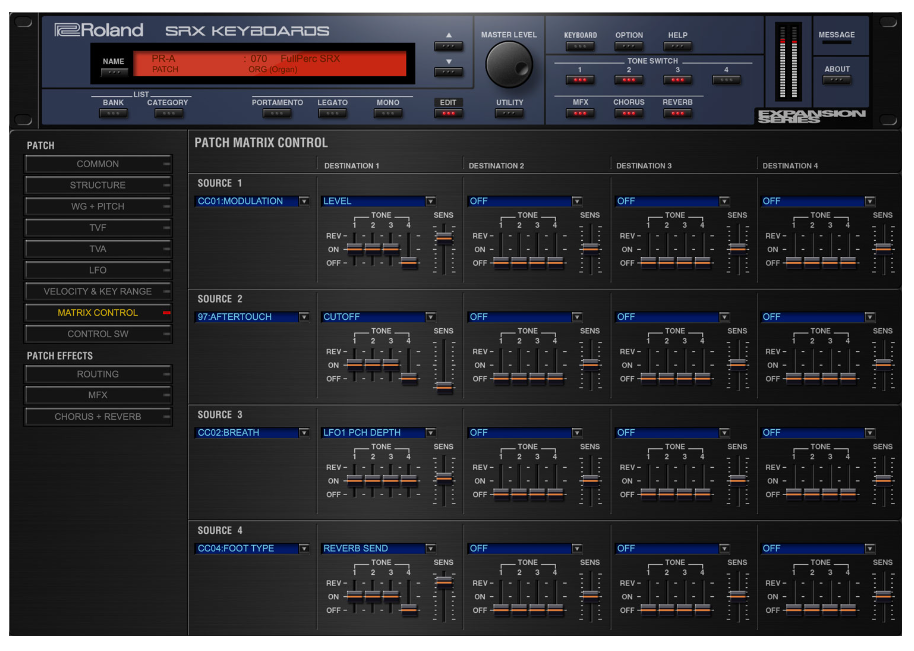914x651 pixels.
Task: Toggle the MONO switch
Action: point(388,114)
